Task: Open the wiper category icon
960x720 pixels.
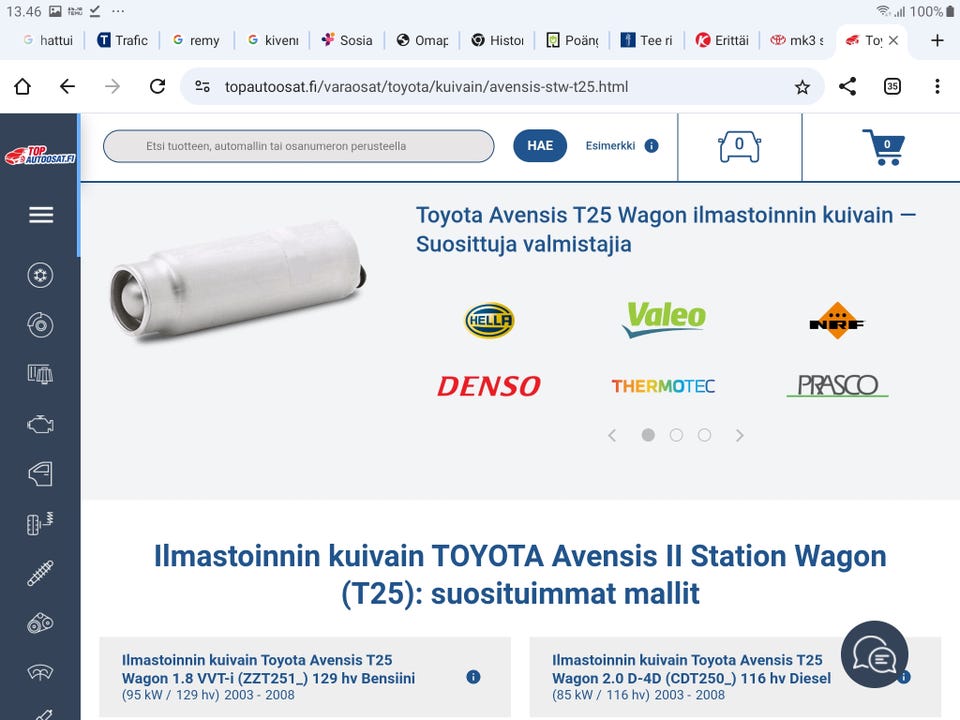Action: [40, 672]
